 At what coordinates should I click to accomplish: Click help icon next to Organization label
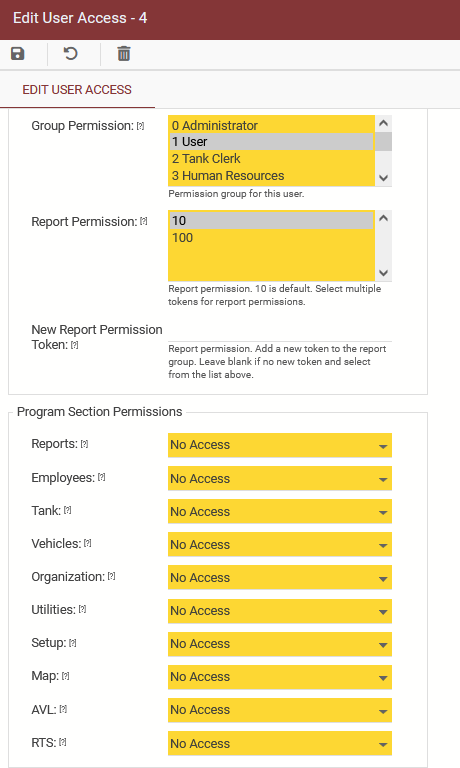coord(111,576)
